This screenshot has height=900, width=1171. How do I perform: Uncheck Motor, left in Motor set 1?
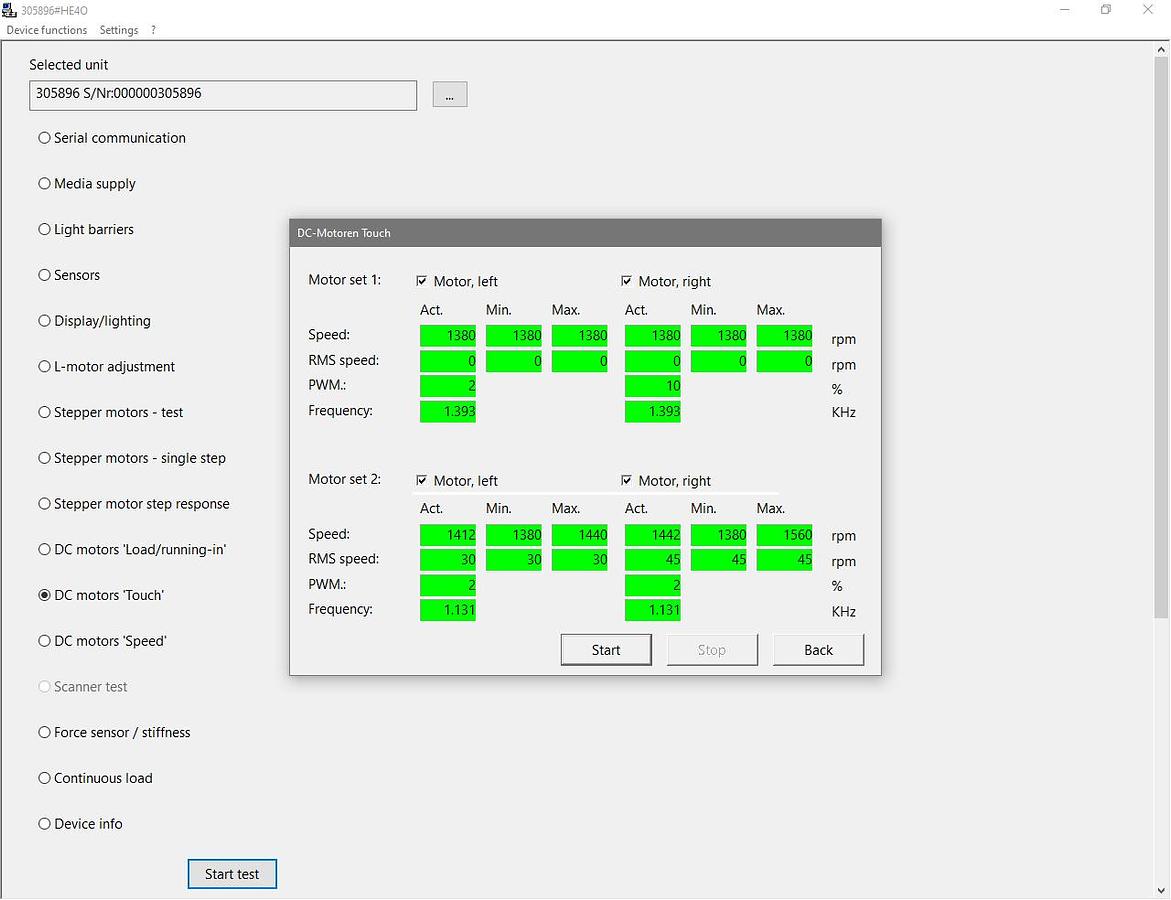[x=422, y=281]
